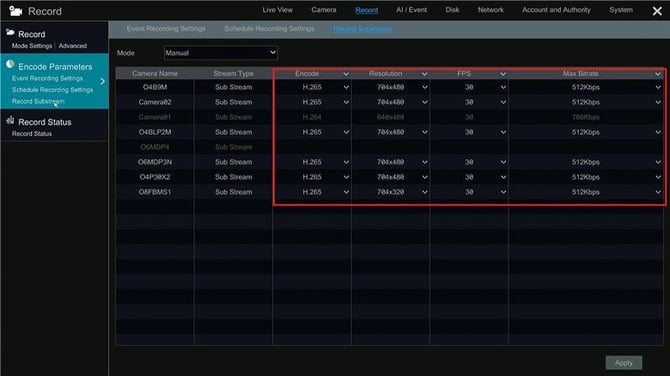Select the Camera02 camera name cell
The image size is (670, 376).
pyautogui.click(x=155, y=102)
